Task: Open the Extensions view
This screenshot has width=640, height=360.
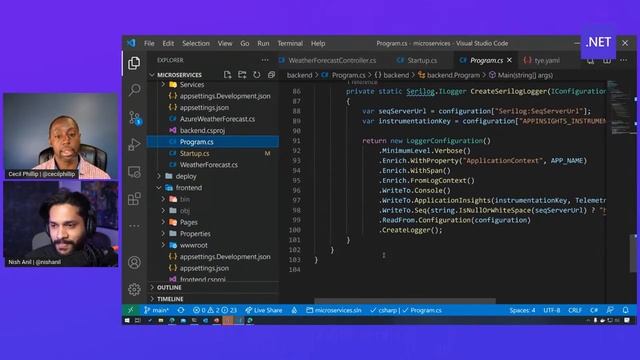Action: coord(134,199)
